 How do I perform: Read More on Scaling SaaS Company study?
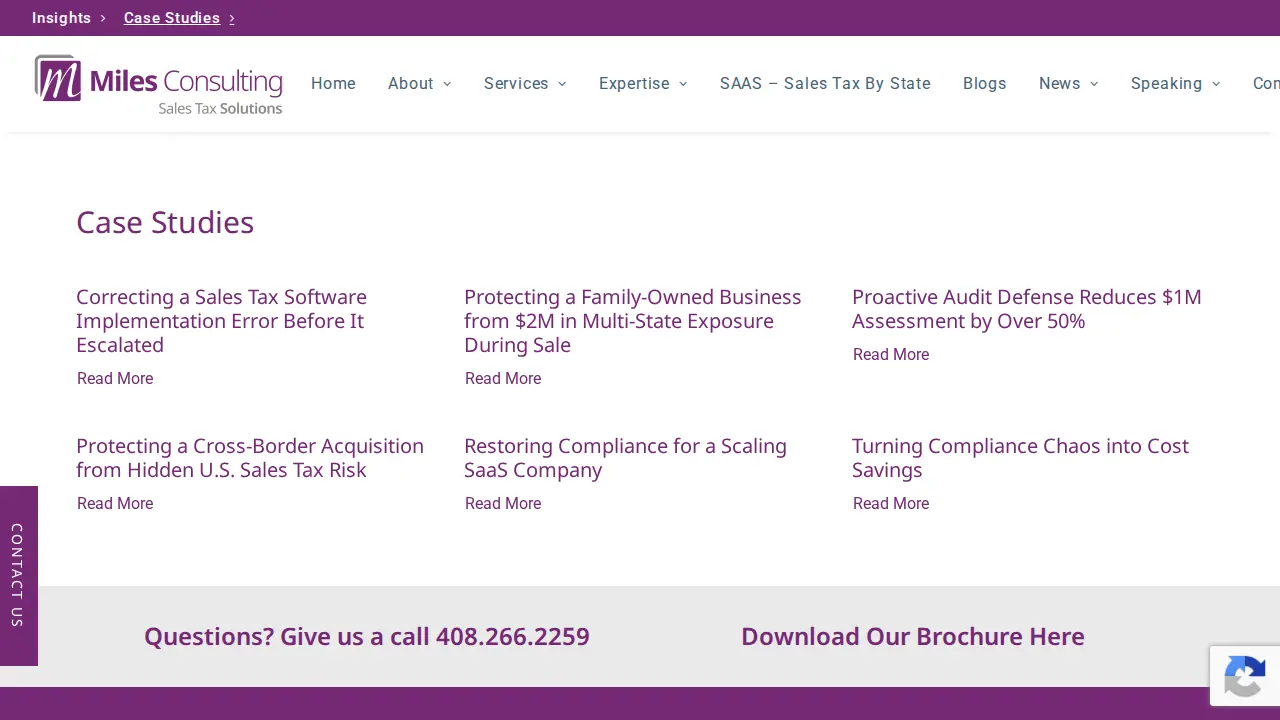[x=503, y=503]
